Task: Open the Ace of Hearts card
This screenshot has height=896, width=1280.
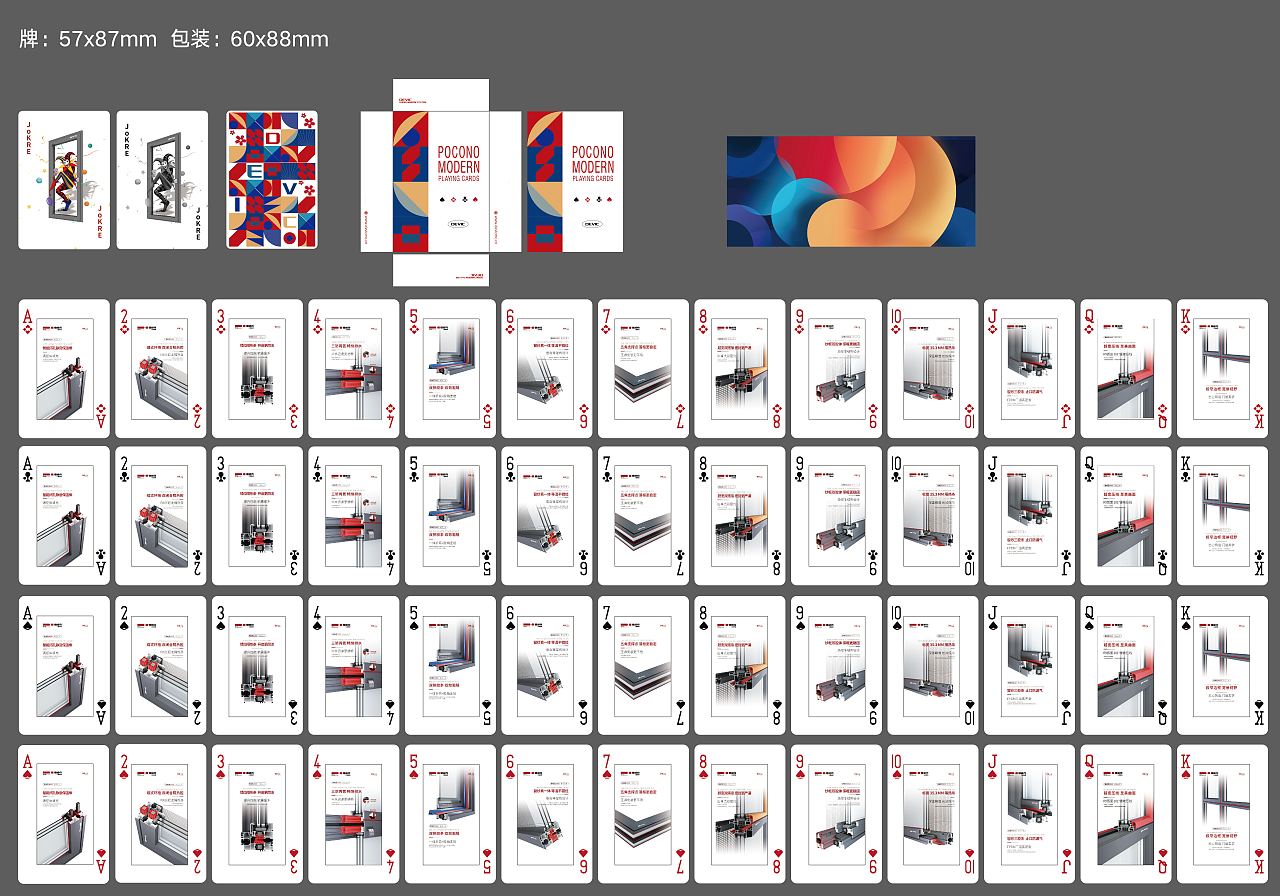Action: (x=64, y=813)
